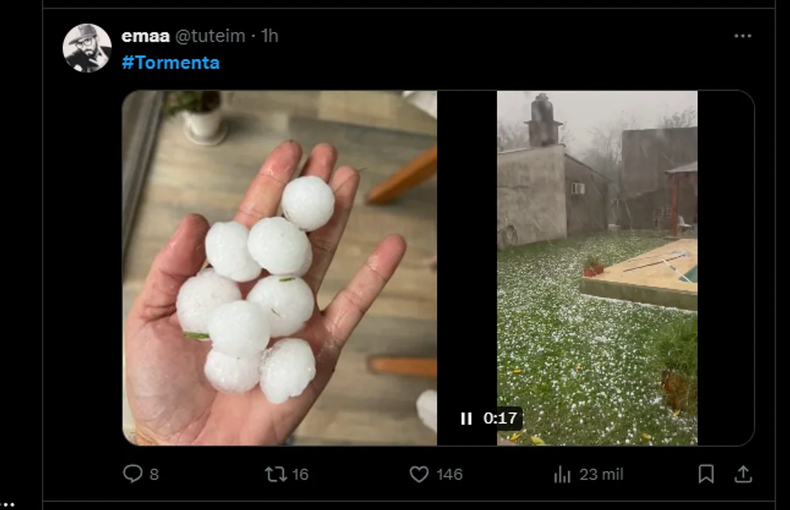This screenshot has width=790, height=510.
Task: Go to the @tuteim handle
Action: pyautogui.click(x=213, y=36)
